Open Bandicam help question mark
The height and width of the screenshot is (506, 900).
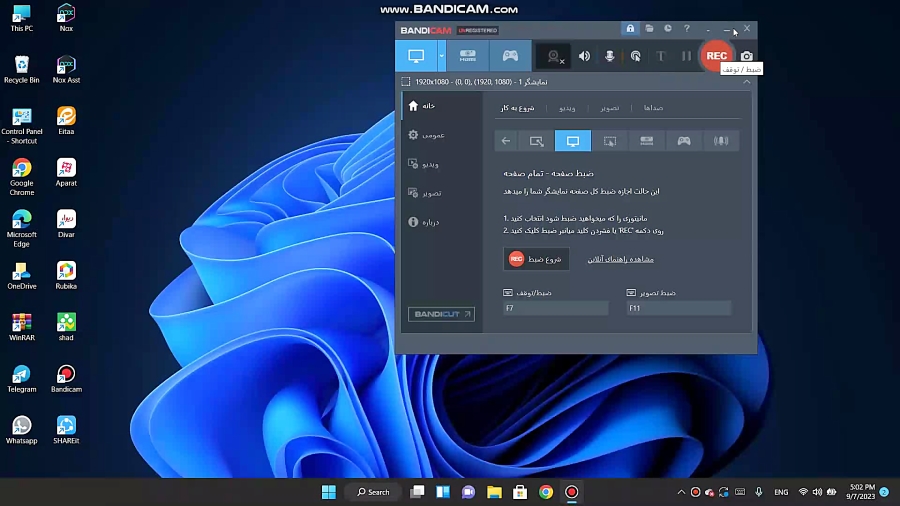[686, 28]
